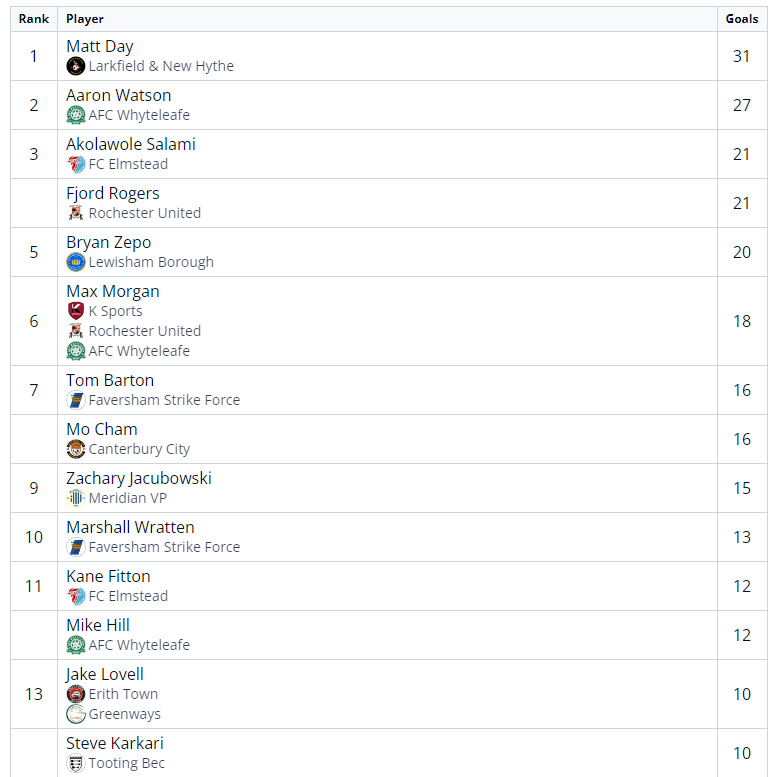Click AFC Whyteleafe team under Mike Hill
This screenshot has height=777, width=773.
click(x=138, y=645)
